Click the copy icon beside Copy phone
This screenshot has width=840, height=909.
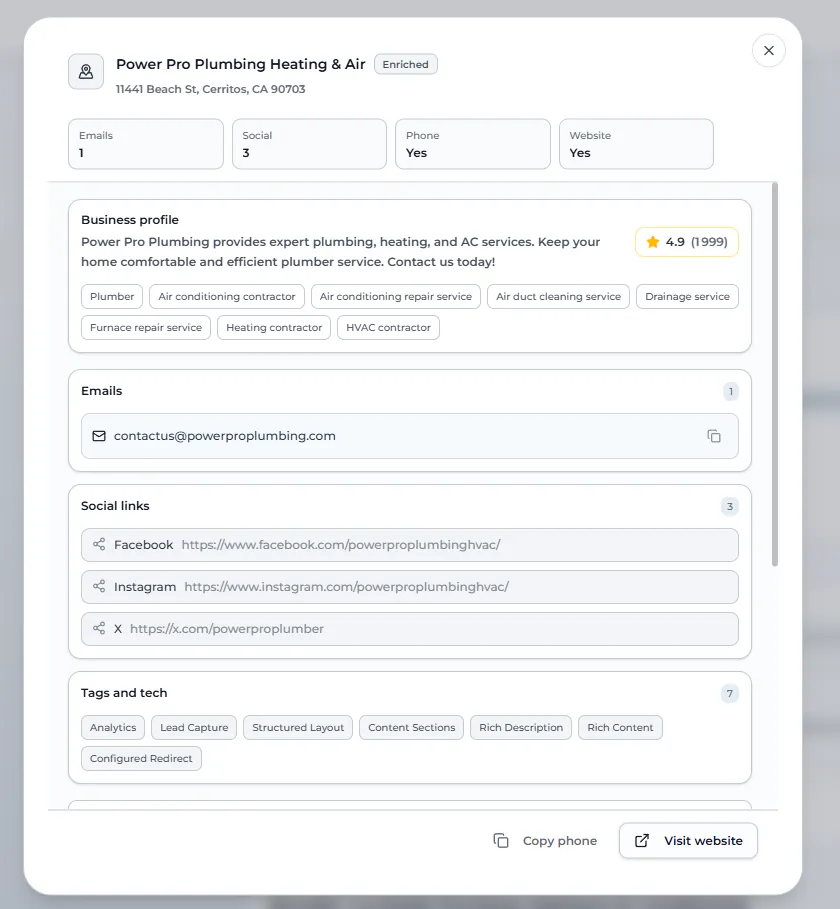click(501, 841)
